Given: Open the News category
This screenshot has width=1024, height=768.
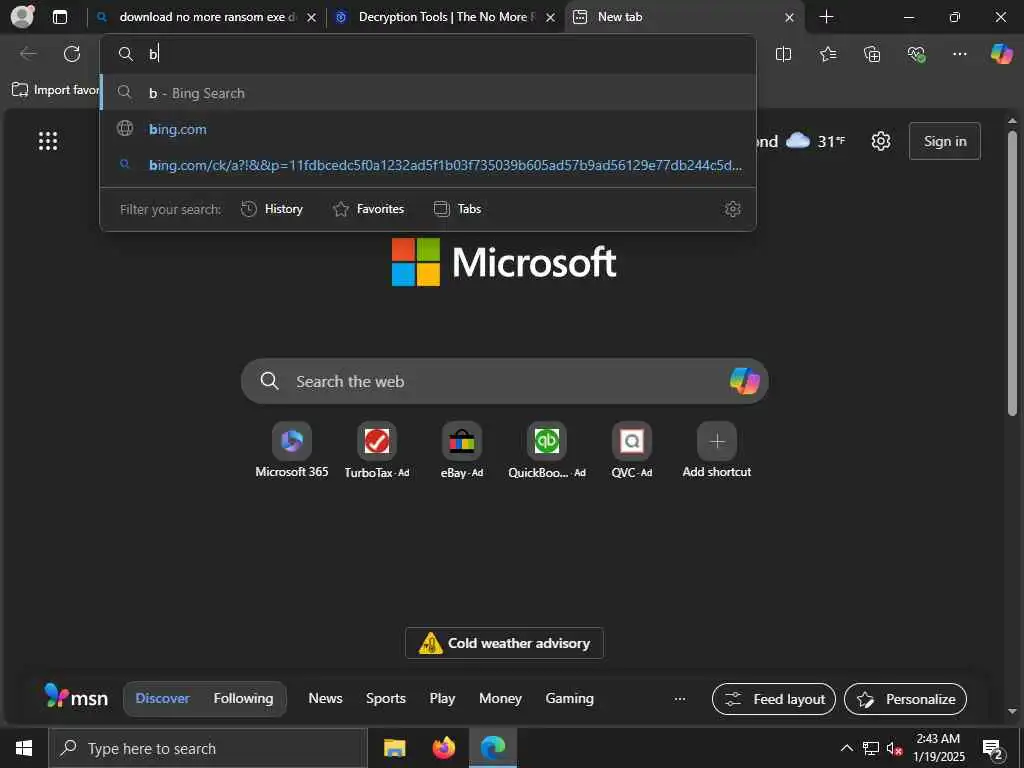Looking at the screenshot, I should (325, 698).
